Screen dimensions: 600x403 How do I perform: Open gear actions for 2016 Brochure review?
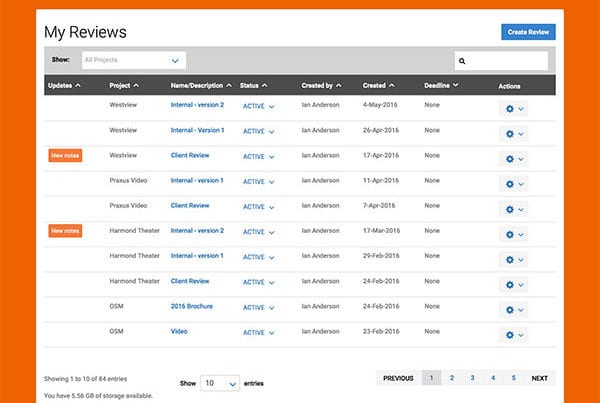pos(514,310)
